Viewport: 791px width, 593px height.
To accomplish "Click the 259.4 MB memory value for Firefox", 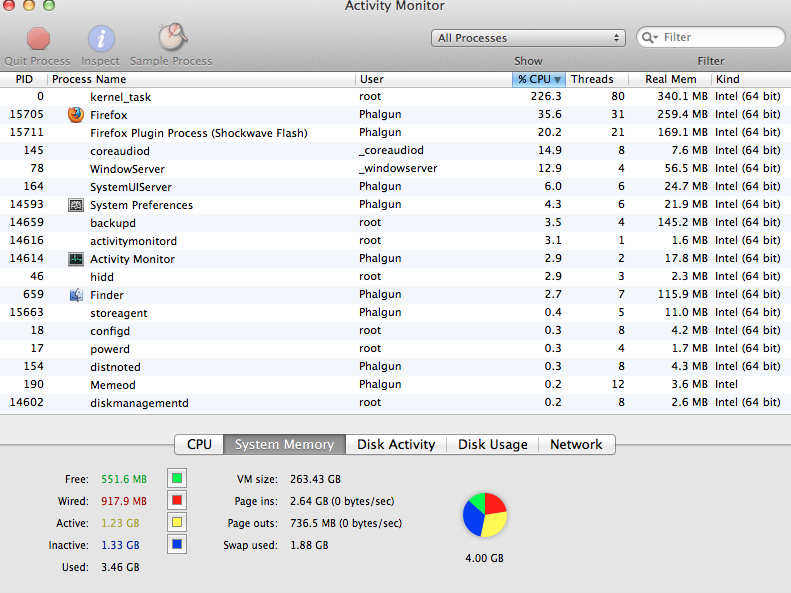I will coord(682,114).
